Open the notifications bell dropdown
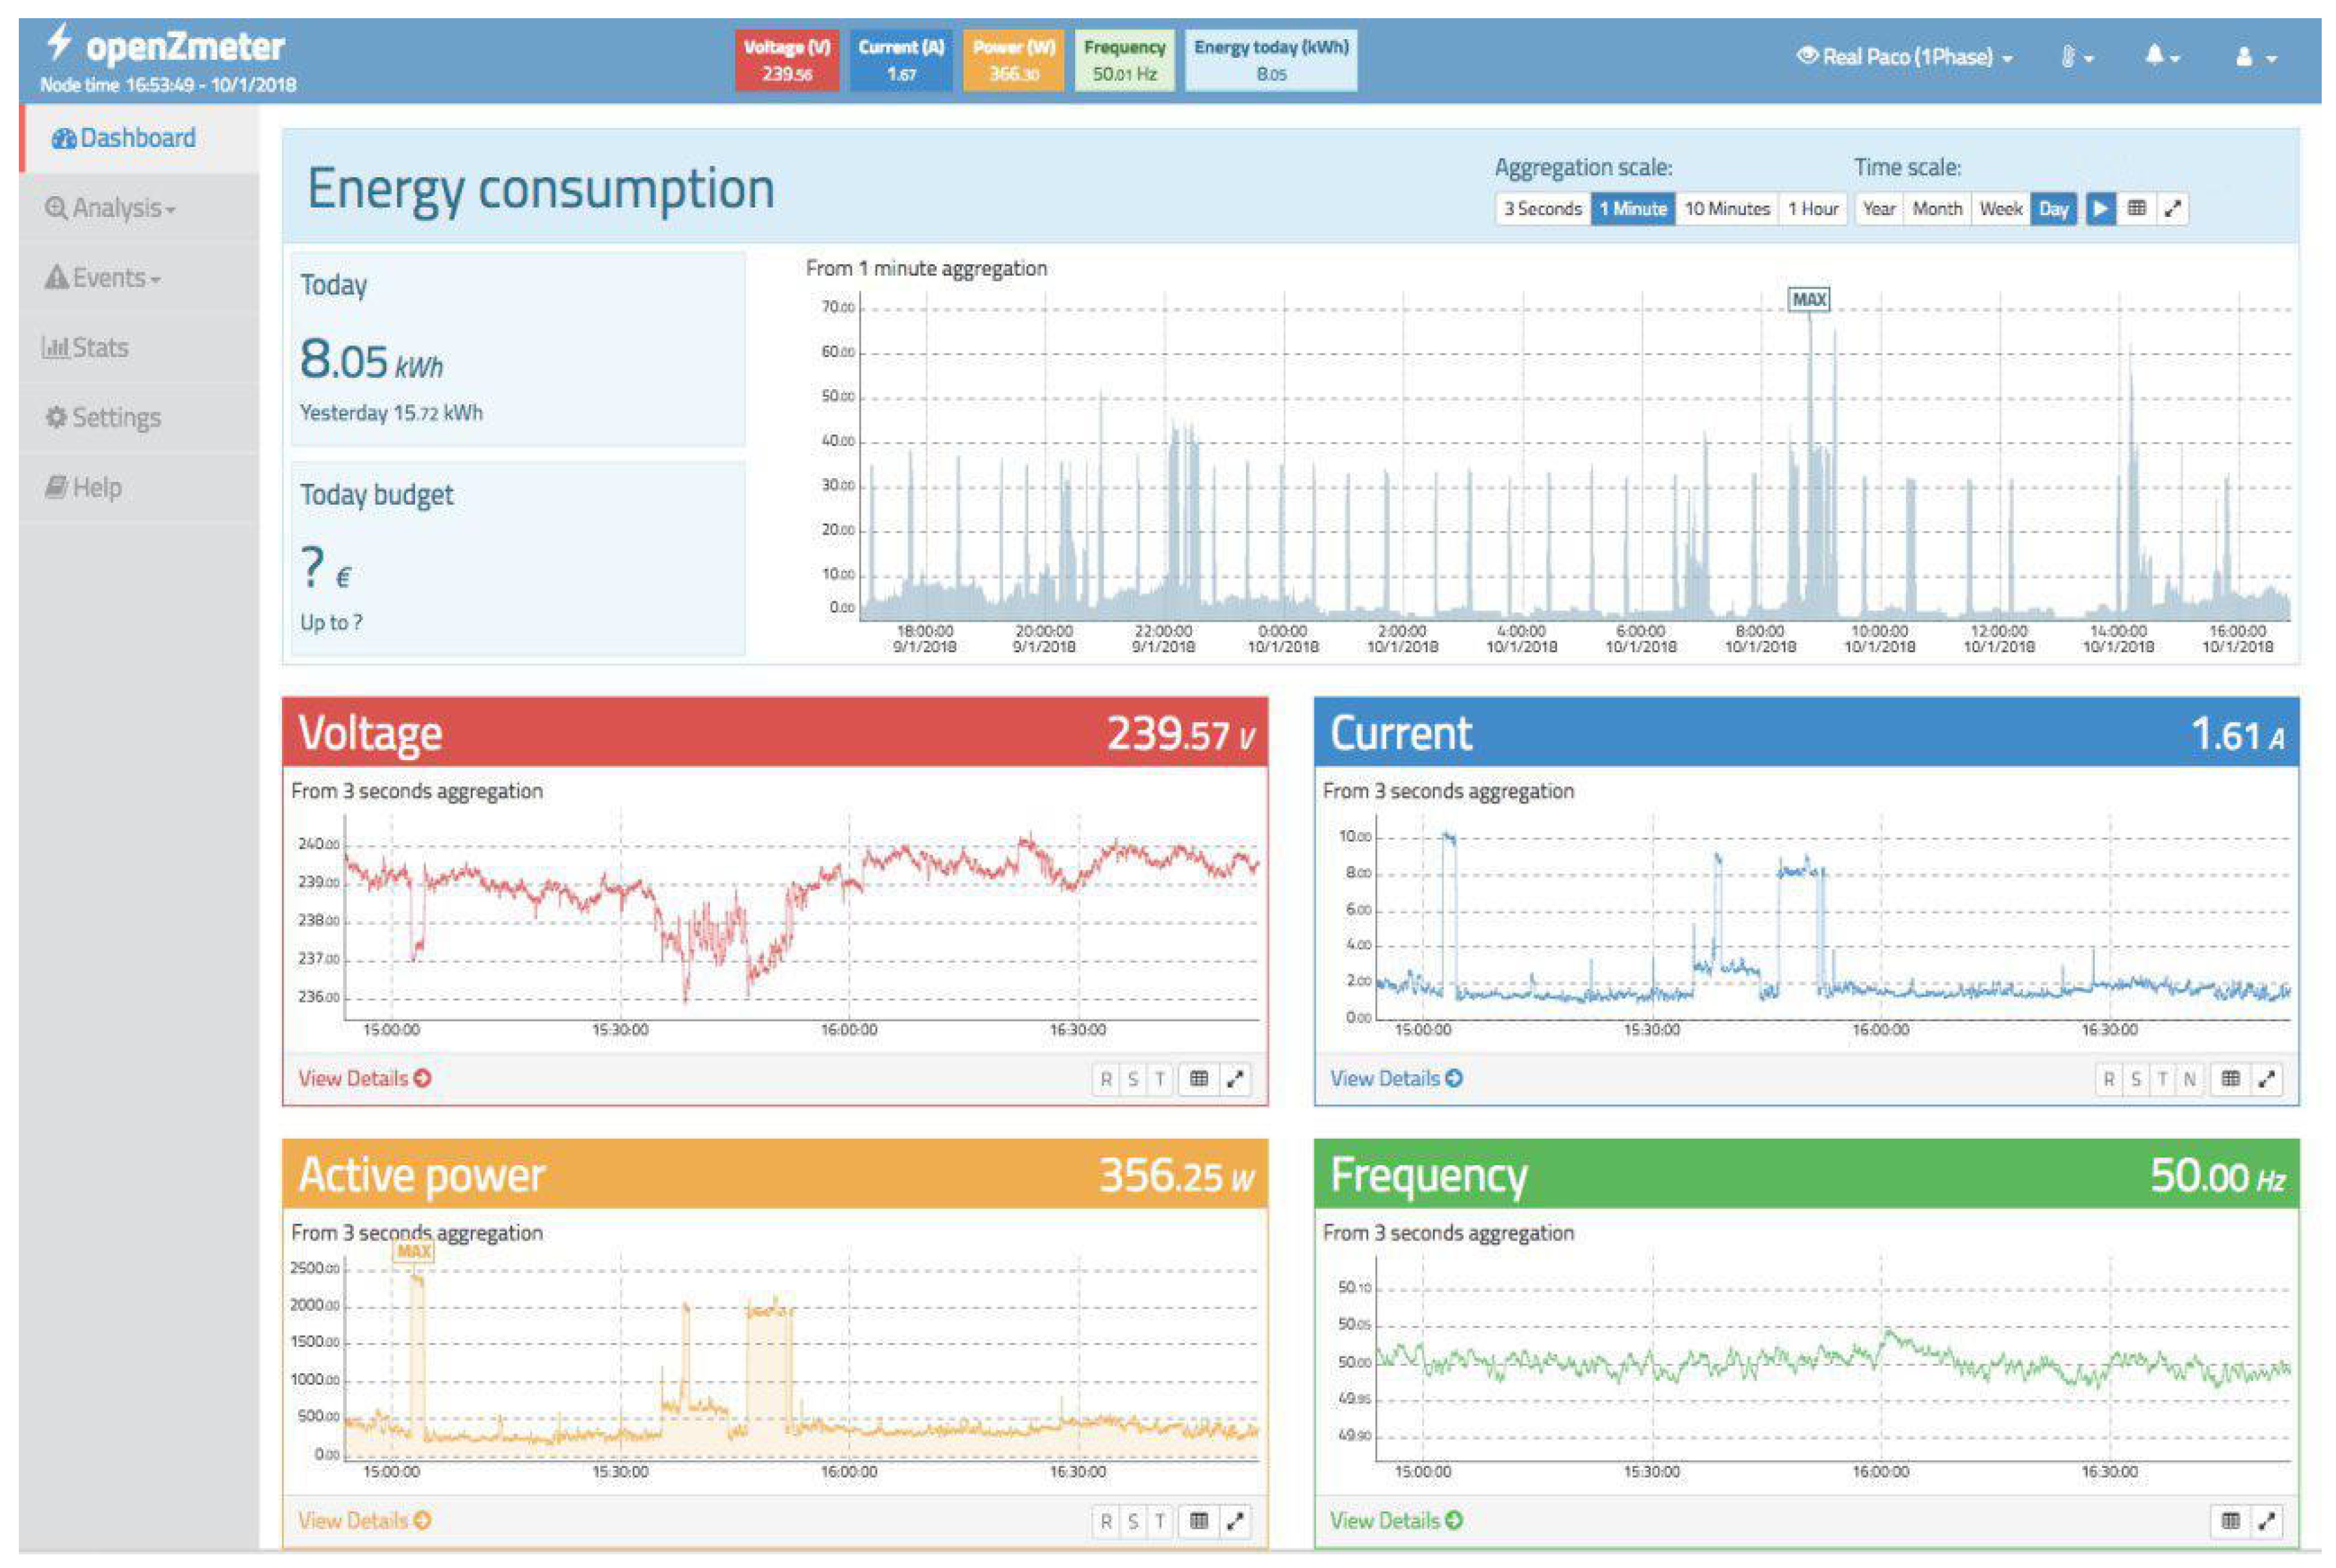2336x1568 pixels. coord(2161,57)
